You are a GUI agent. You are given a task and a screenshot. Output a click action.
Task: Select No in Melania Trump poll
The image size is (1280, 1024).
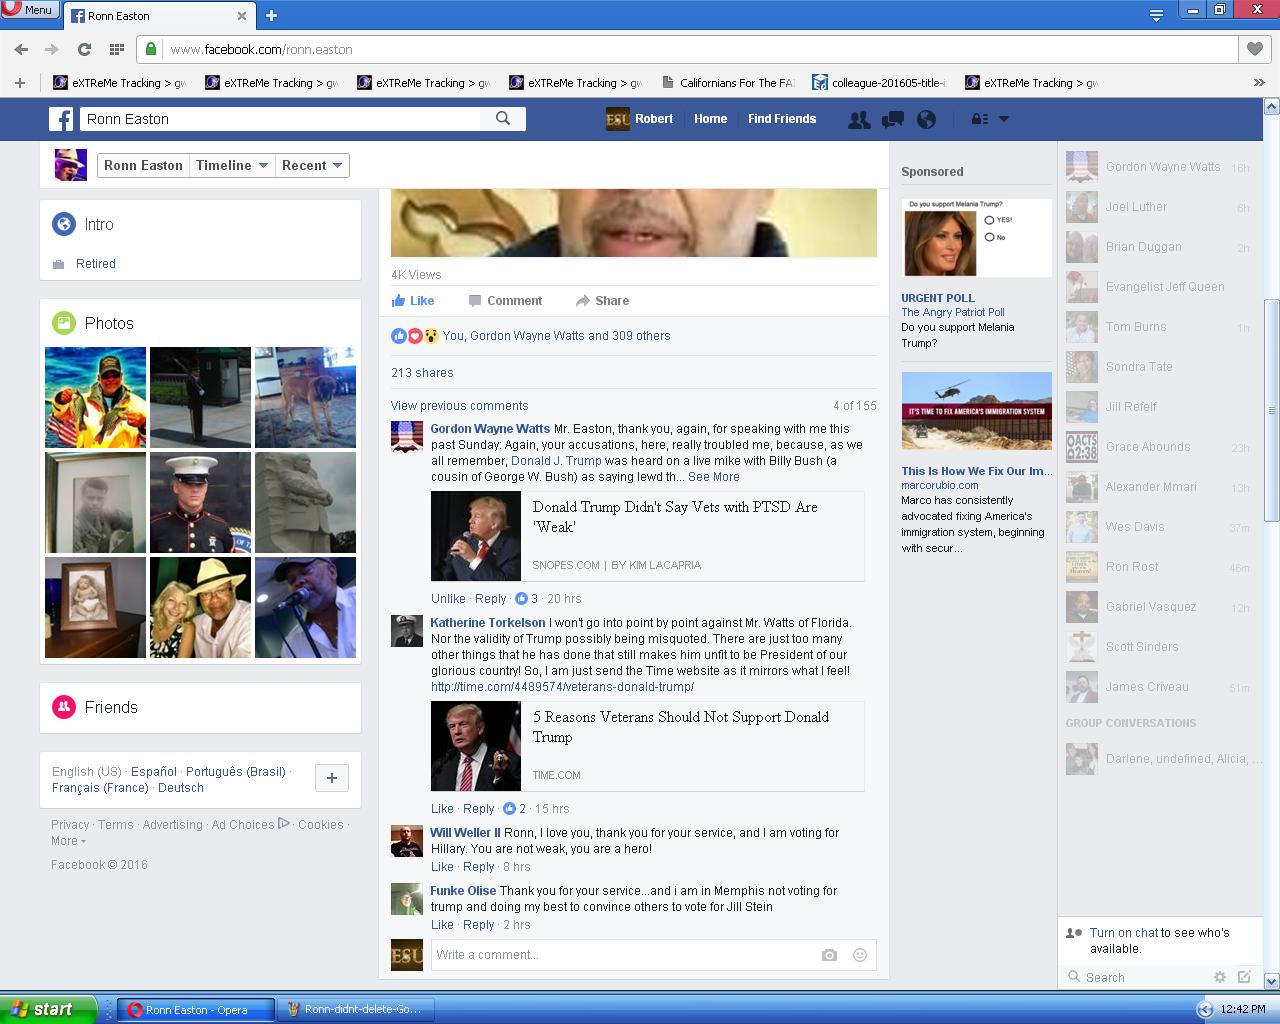[989, 237]
